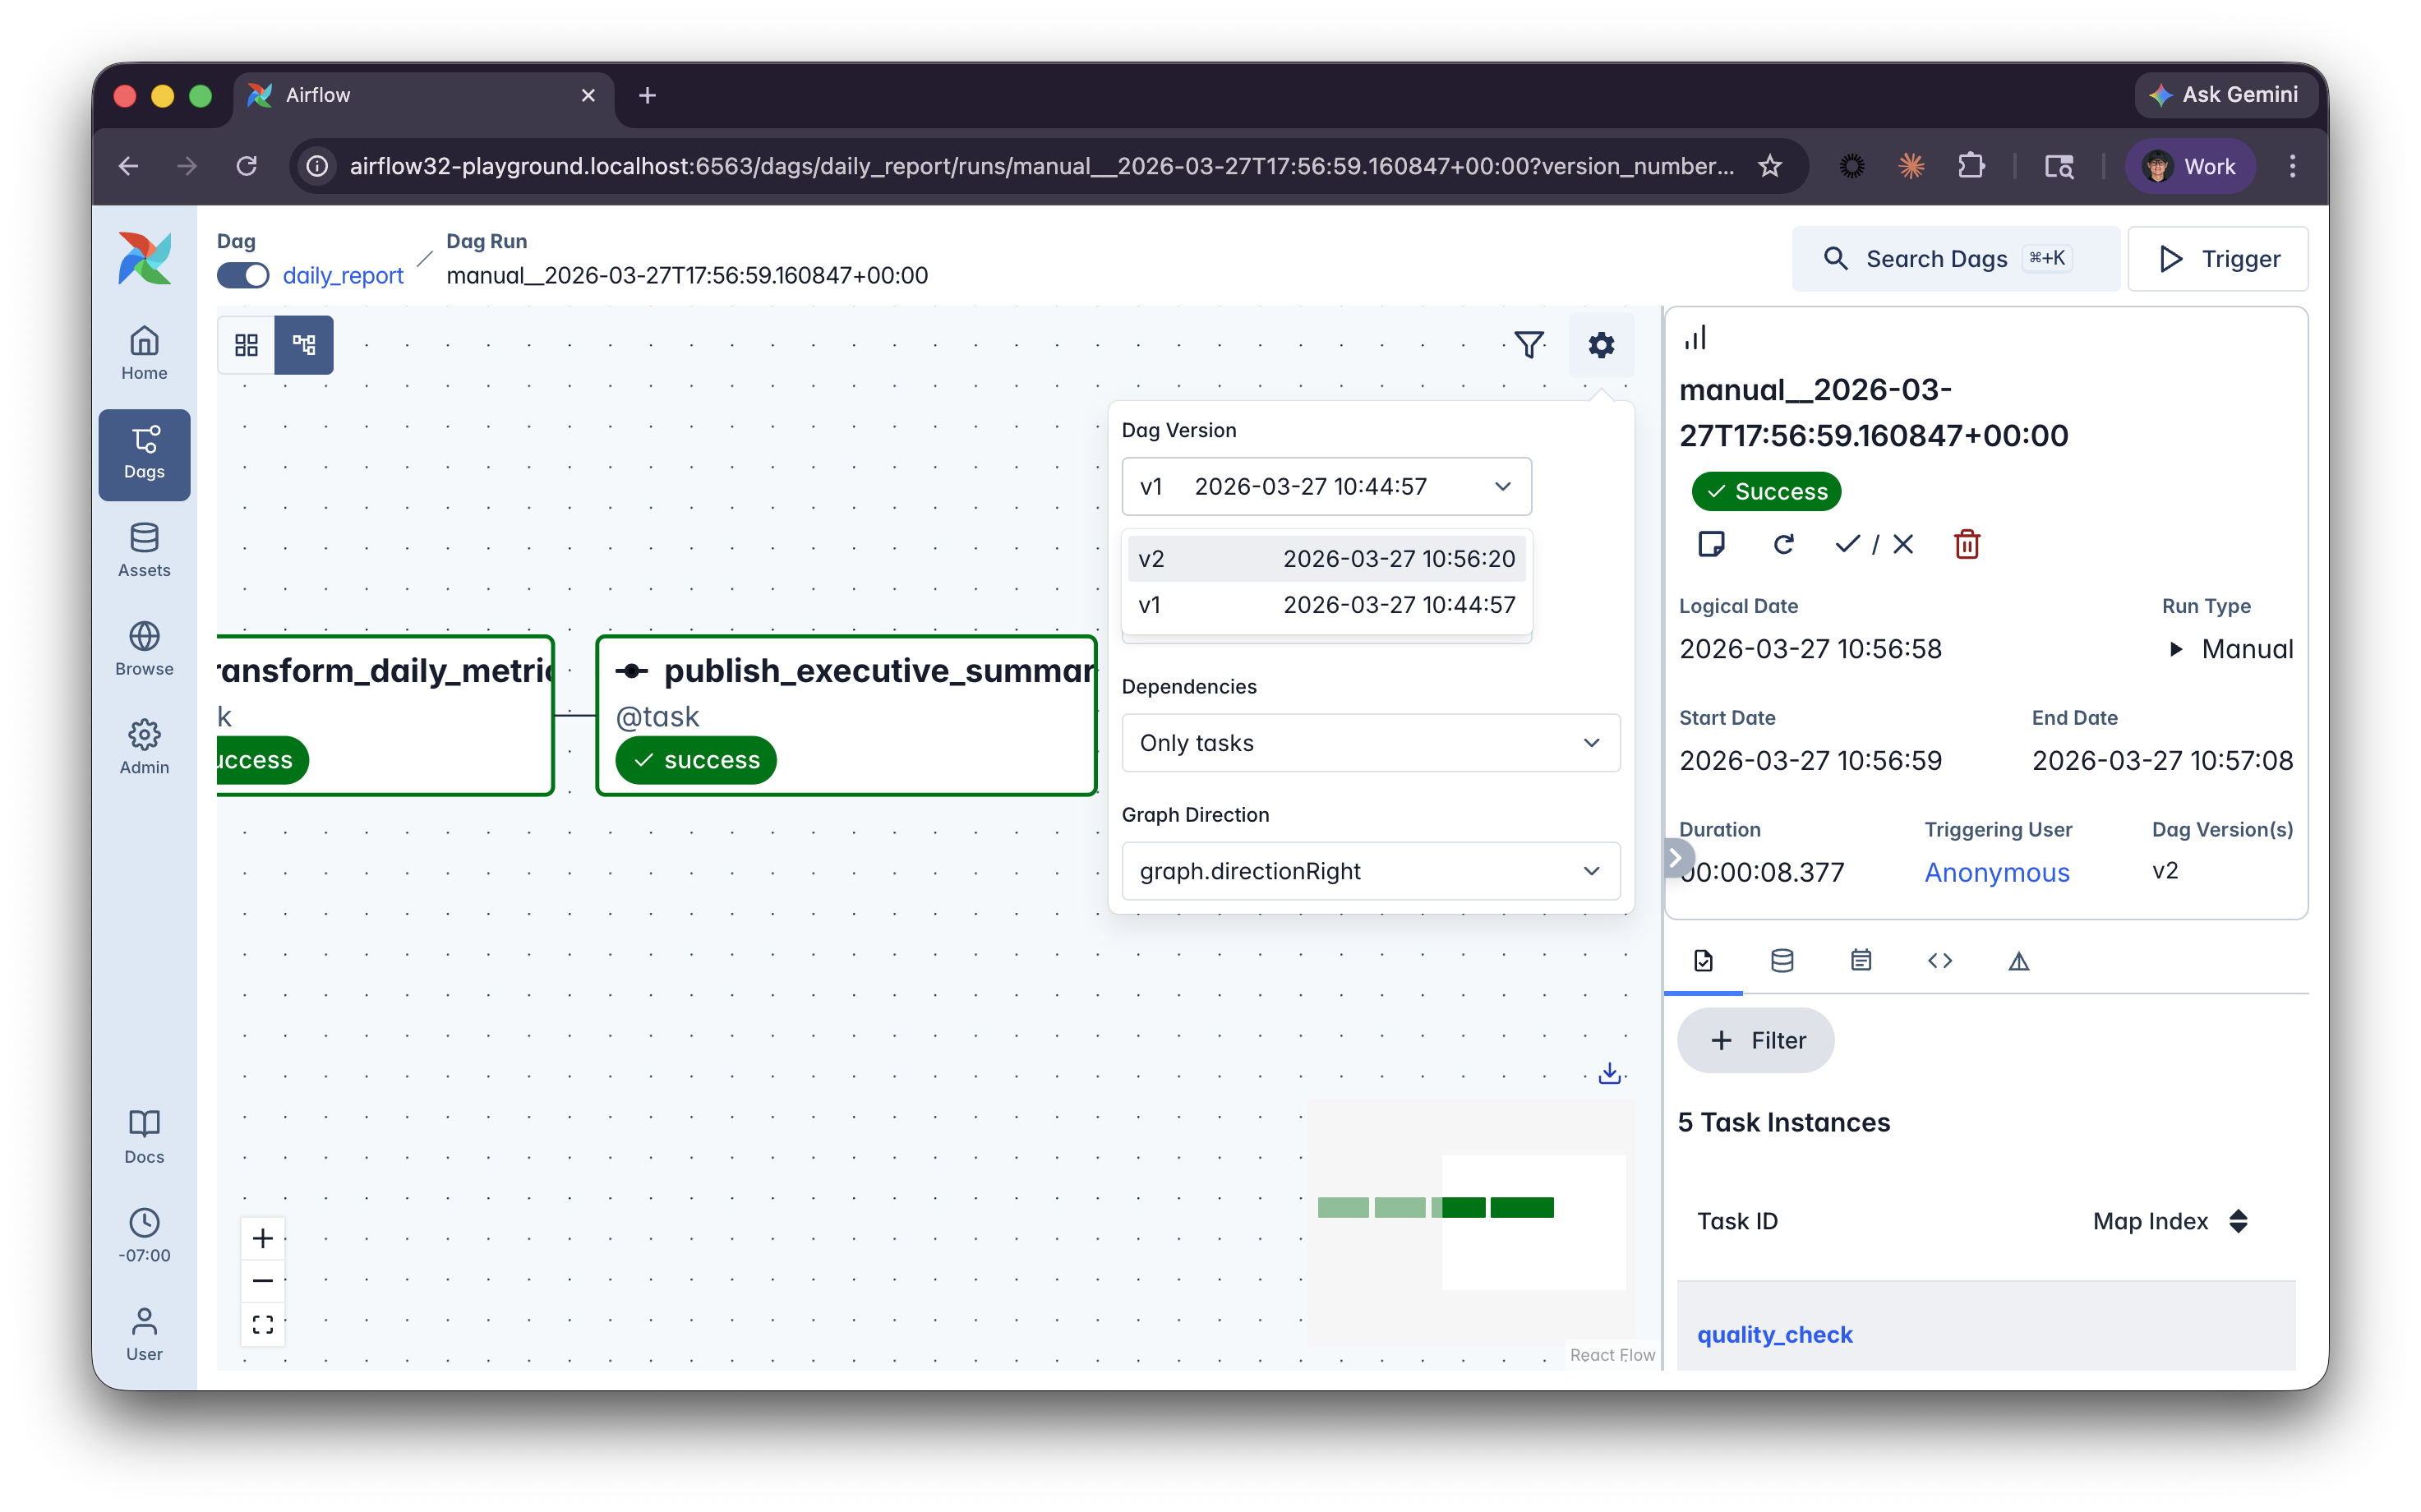Open the quality_check task link

[1774, 1334]
